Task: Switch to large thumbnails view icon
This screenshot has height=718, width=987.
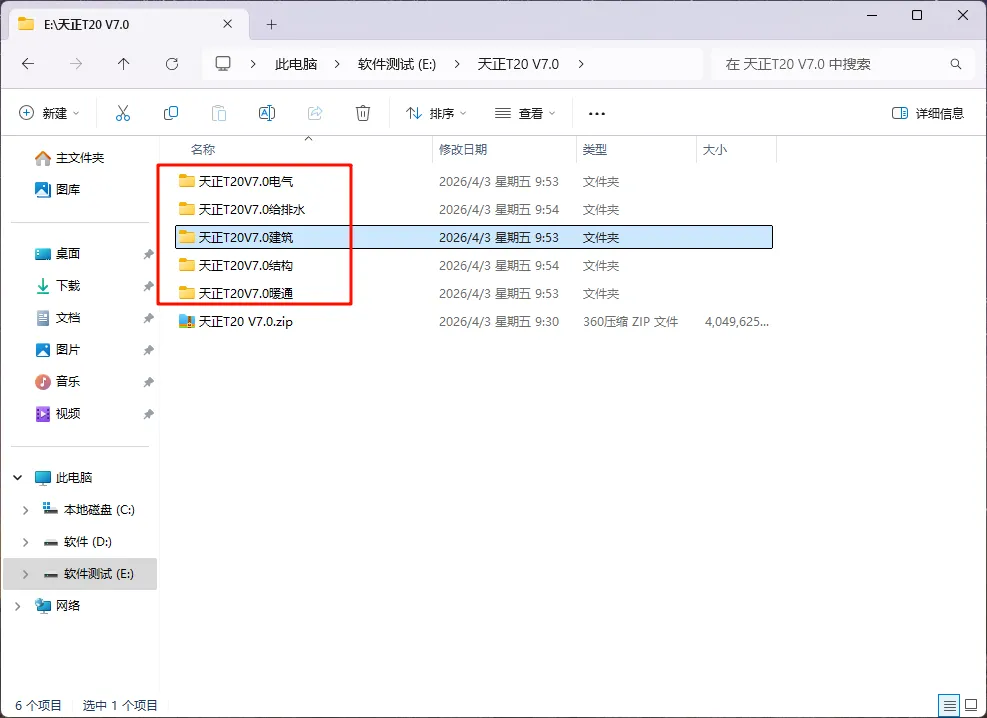Action: (x=971, y=705)
